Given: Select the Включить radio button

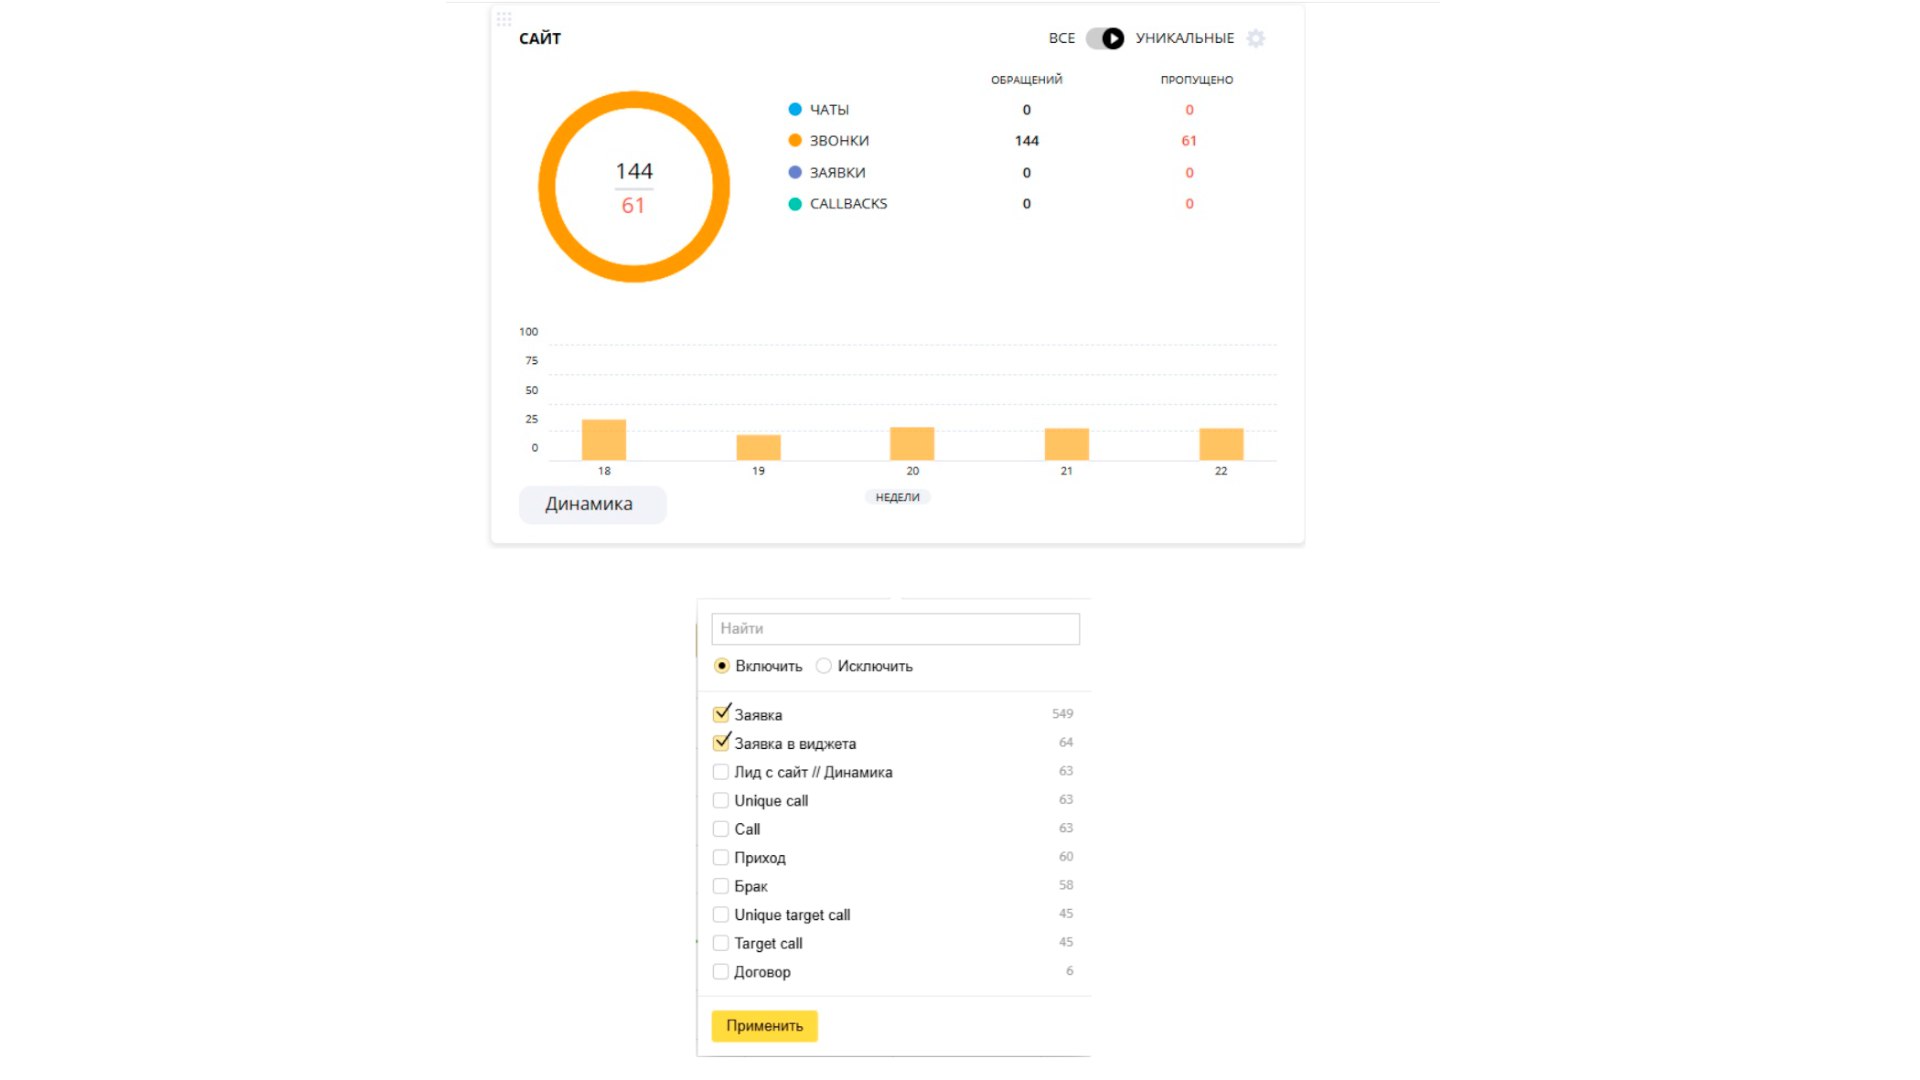Looking at the screenshot, I should (x=721, y=666).
